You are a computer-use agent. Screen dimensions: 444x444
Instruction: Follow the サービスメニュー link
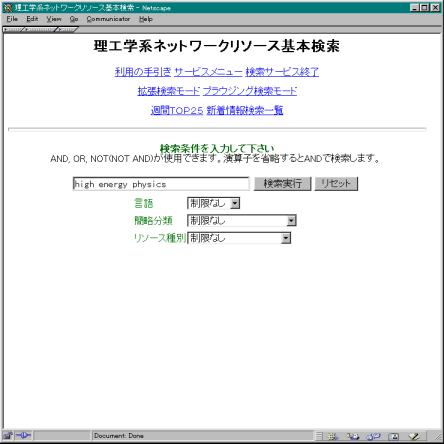click(208, 72)
